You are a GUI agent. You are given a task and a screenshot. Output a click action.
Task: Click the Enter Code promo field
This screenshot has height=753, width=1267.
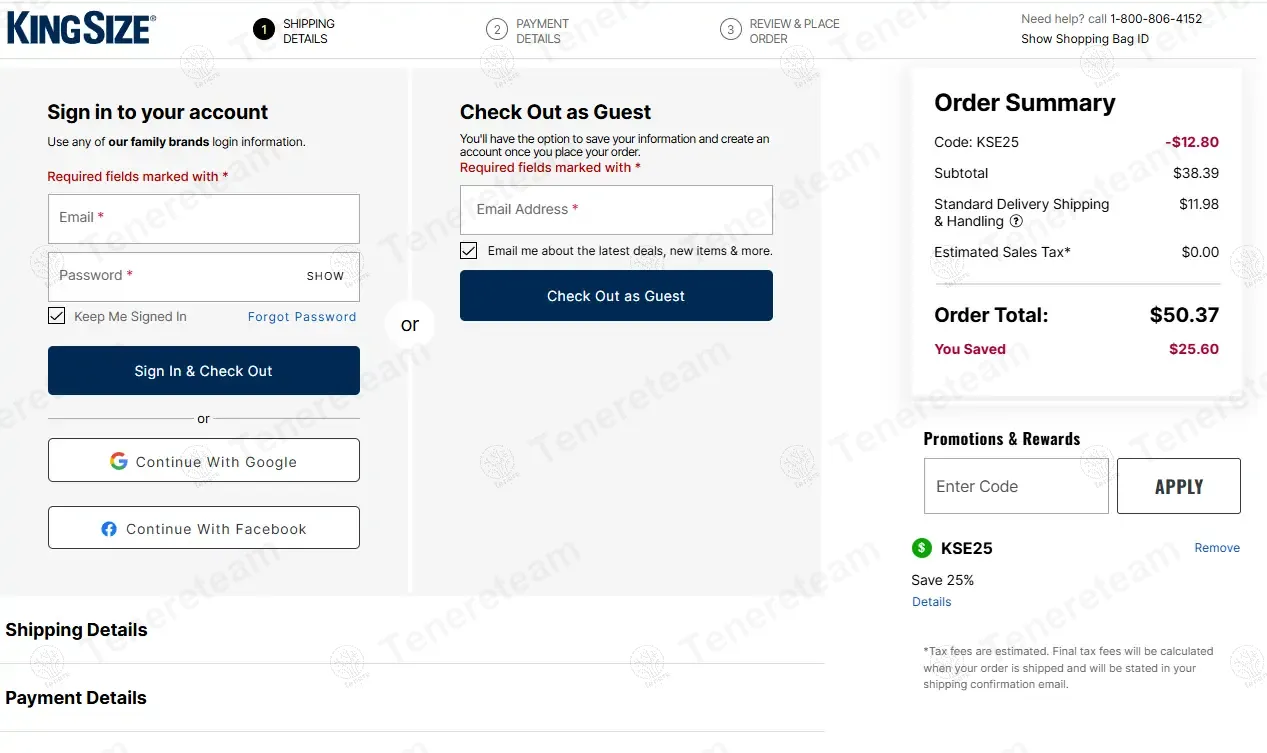1016,486
